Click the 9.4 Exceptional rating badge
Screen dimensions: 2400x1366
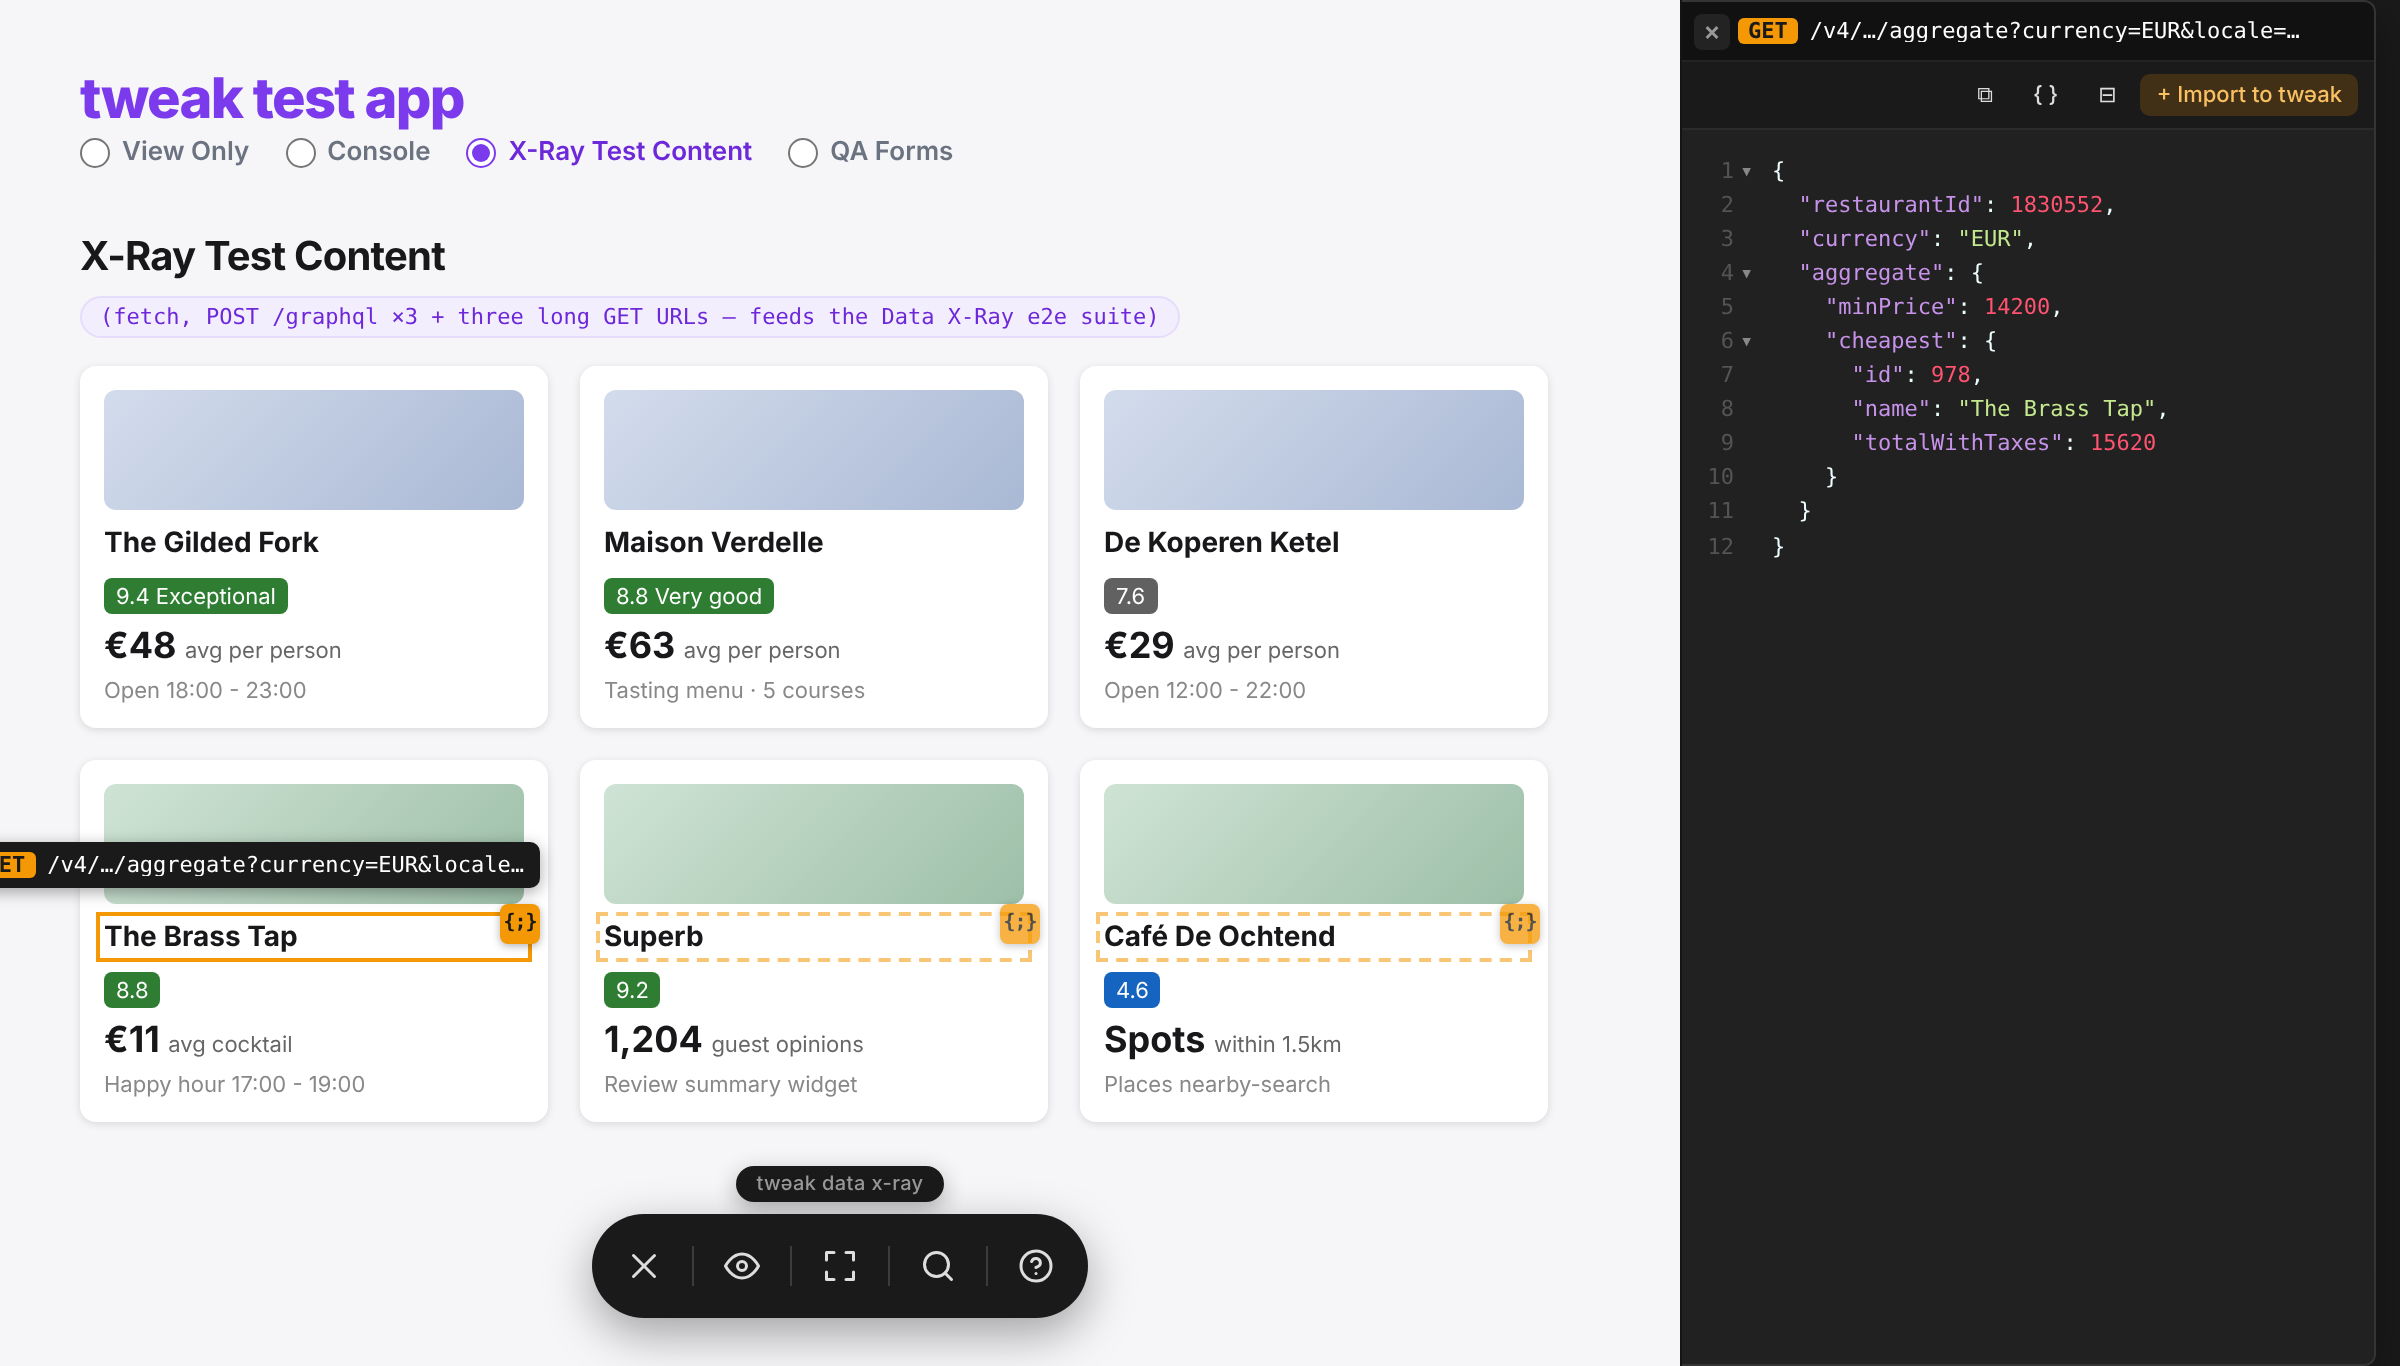coord(196,596)
